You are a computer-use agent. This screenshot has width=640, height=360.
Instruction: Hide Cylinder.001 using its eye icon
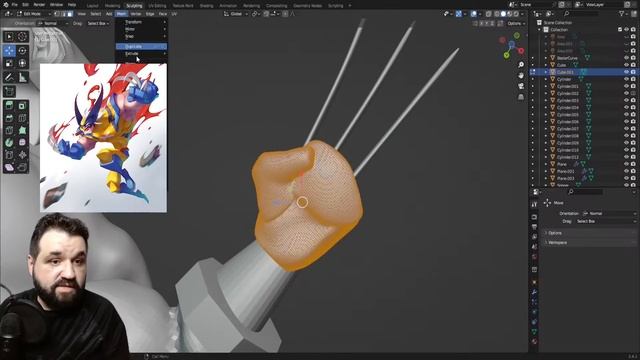[626, 86]
